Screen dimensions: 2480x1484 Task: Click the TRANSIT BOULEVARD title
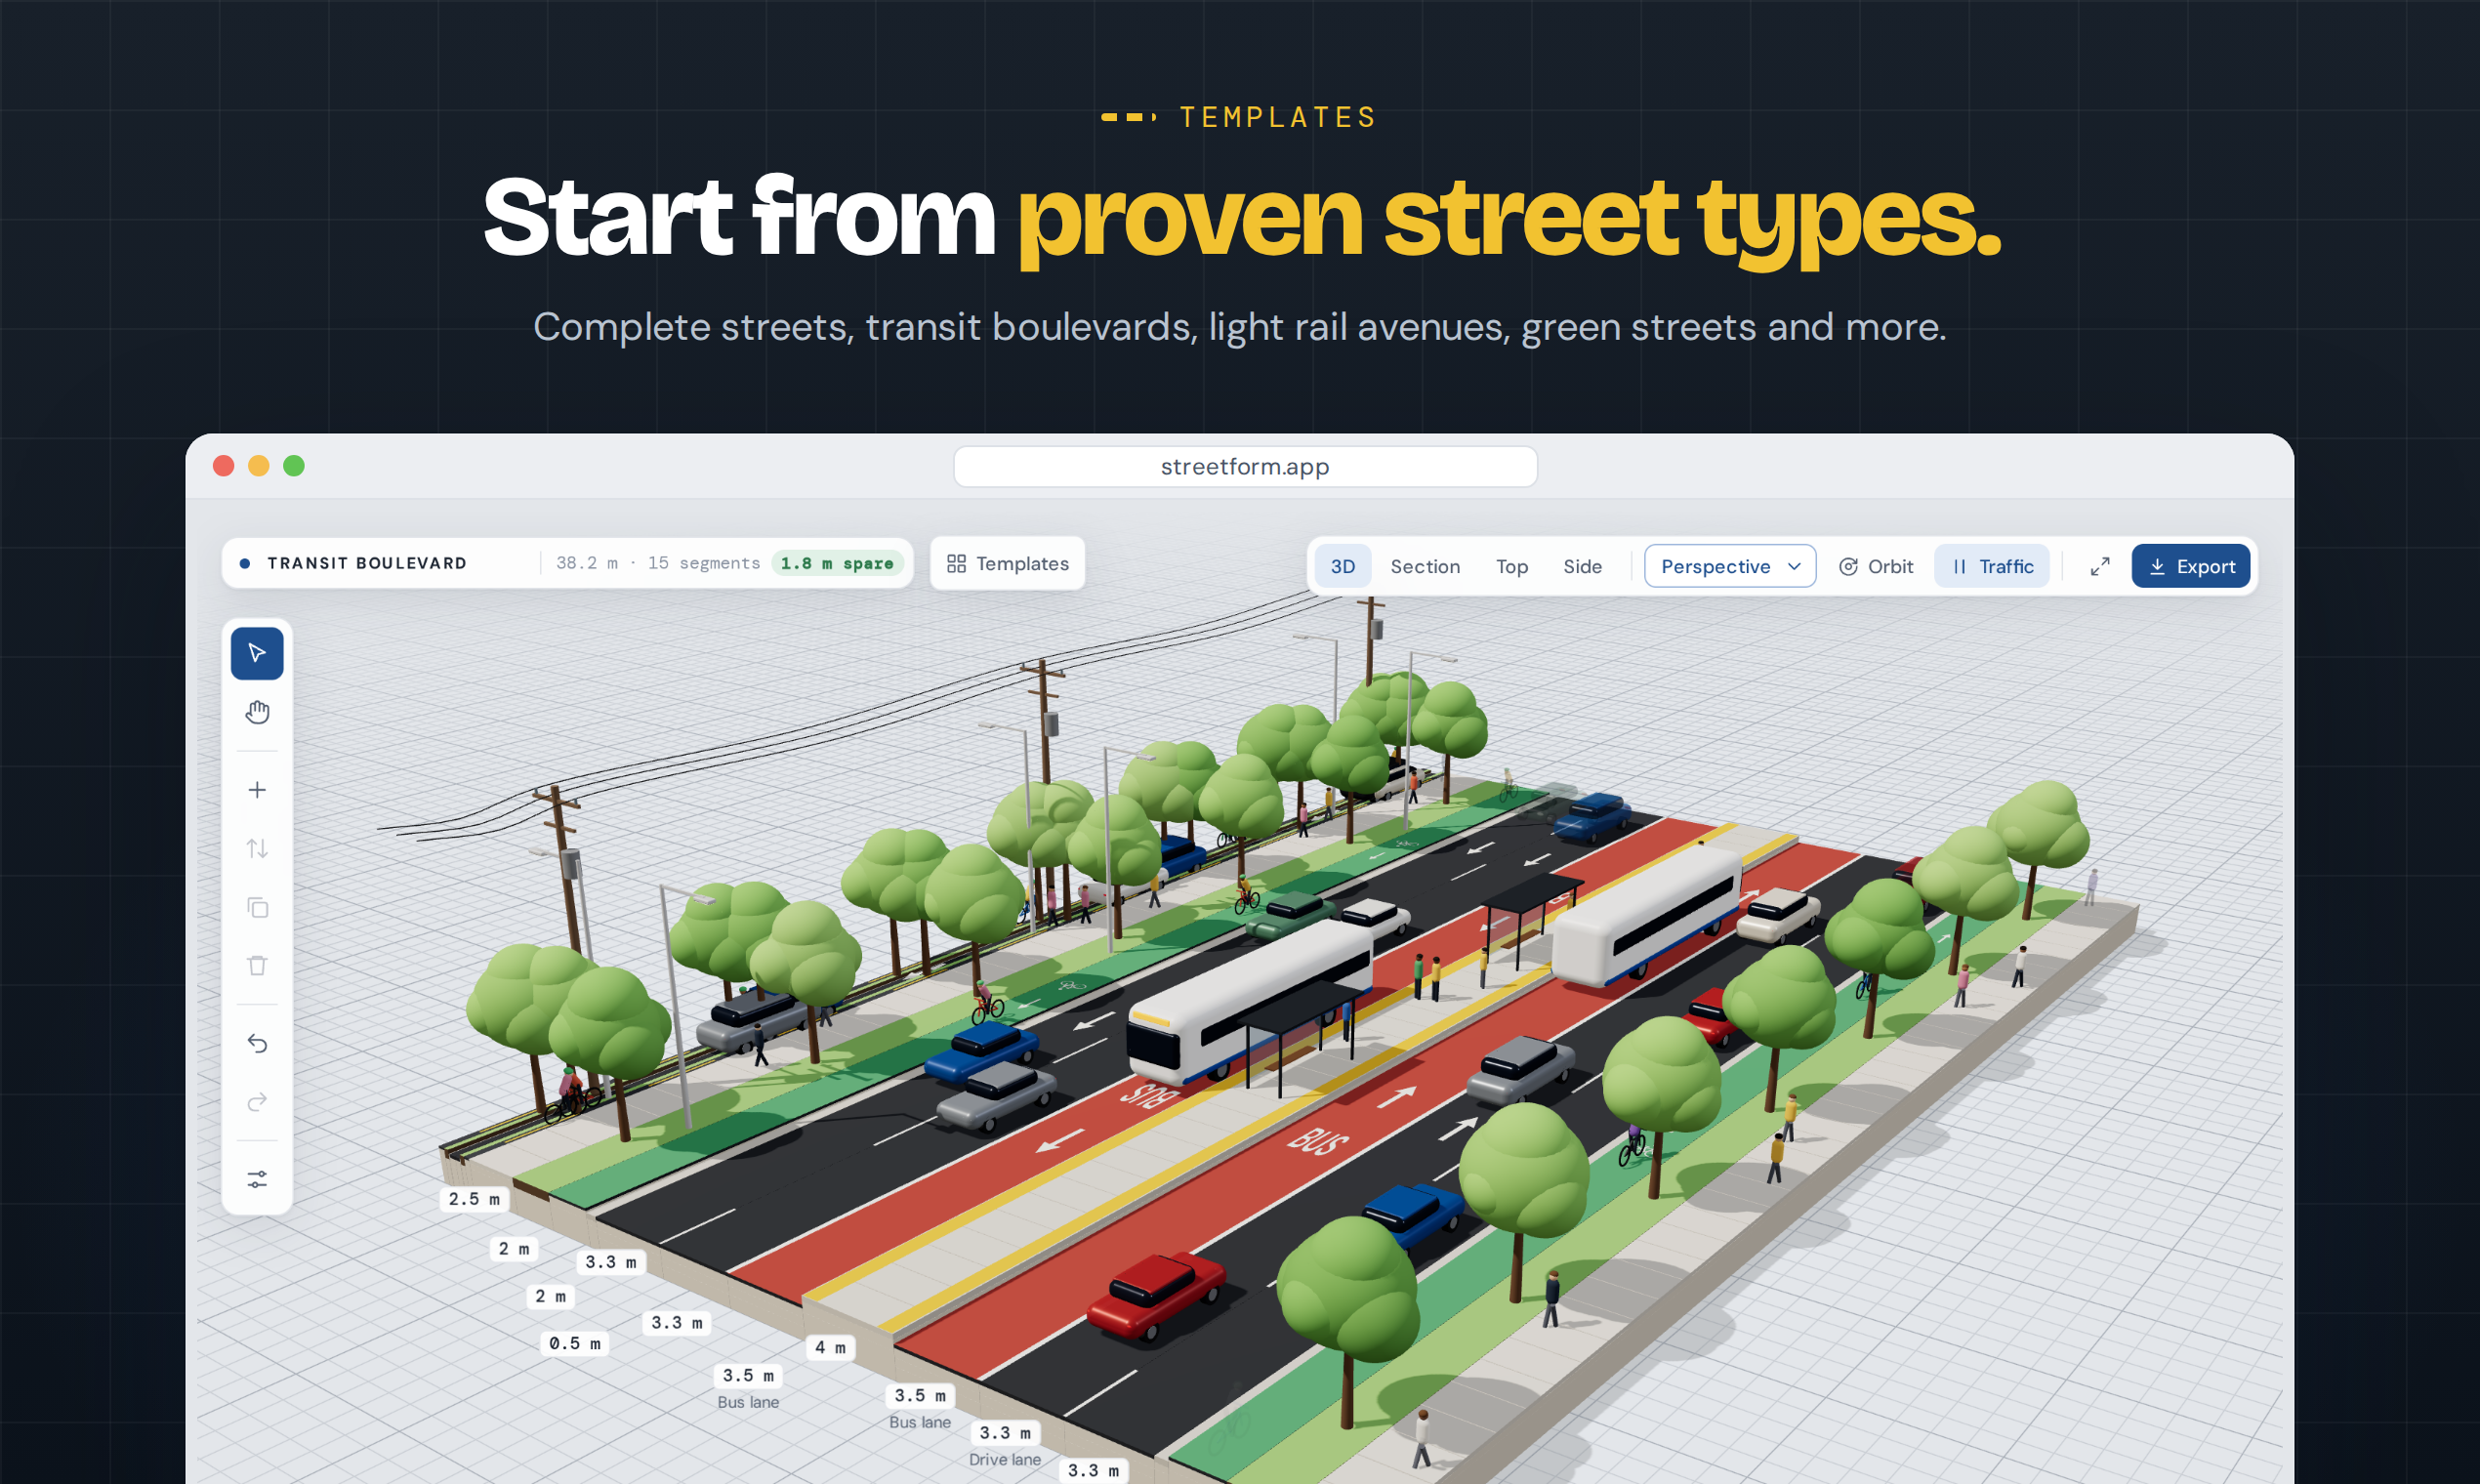(367, 563)
